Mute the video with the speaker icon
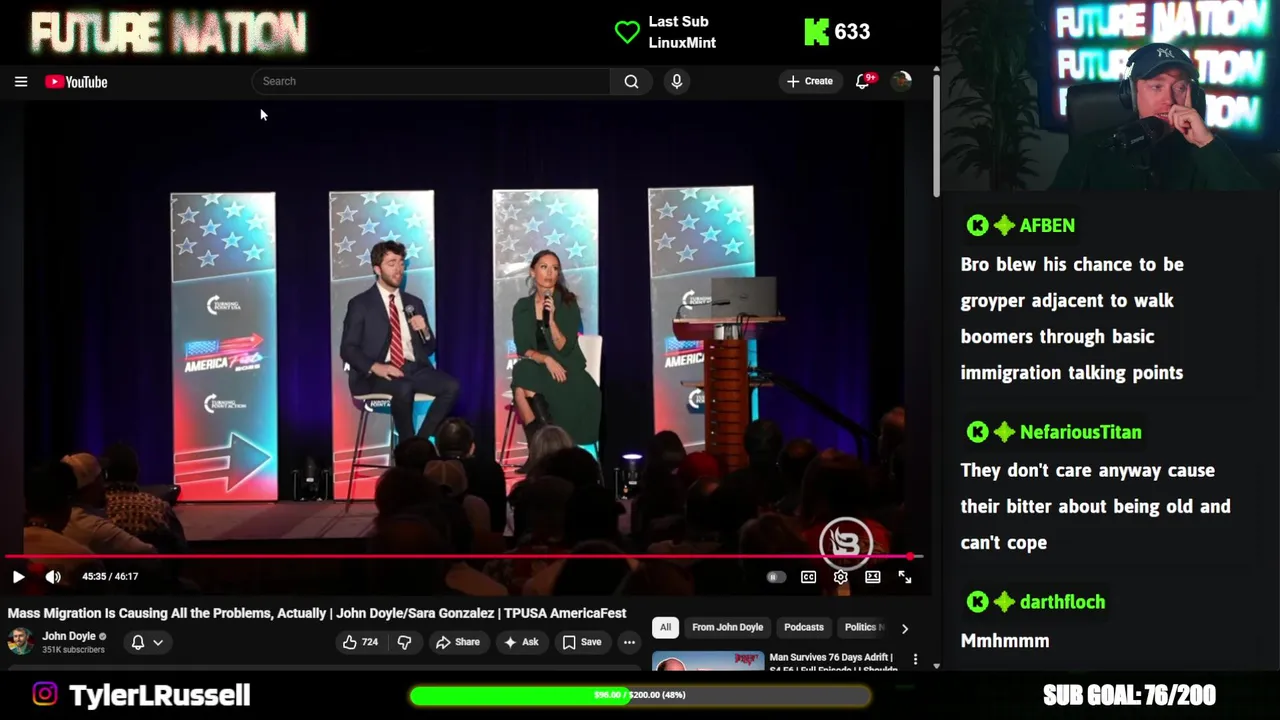Viewport: 1280px width, 720px height. 53,577
